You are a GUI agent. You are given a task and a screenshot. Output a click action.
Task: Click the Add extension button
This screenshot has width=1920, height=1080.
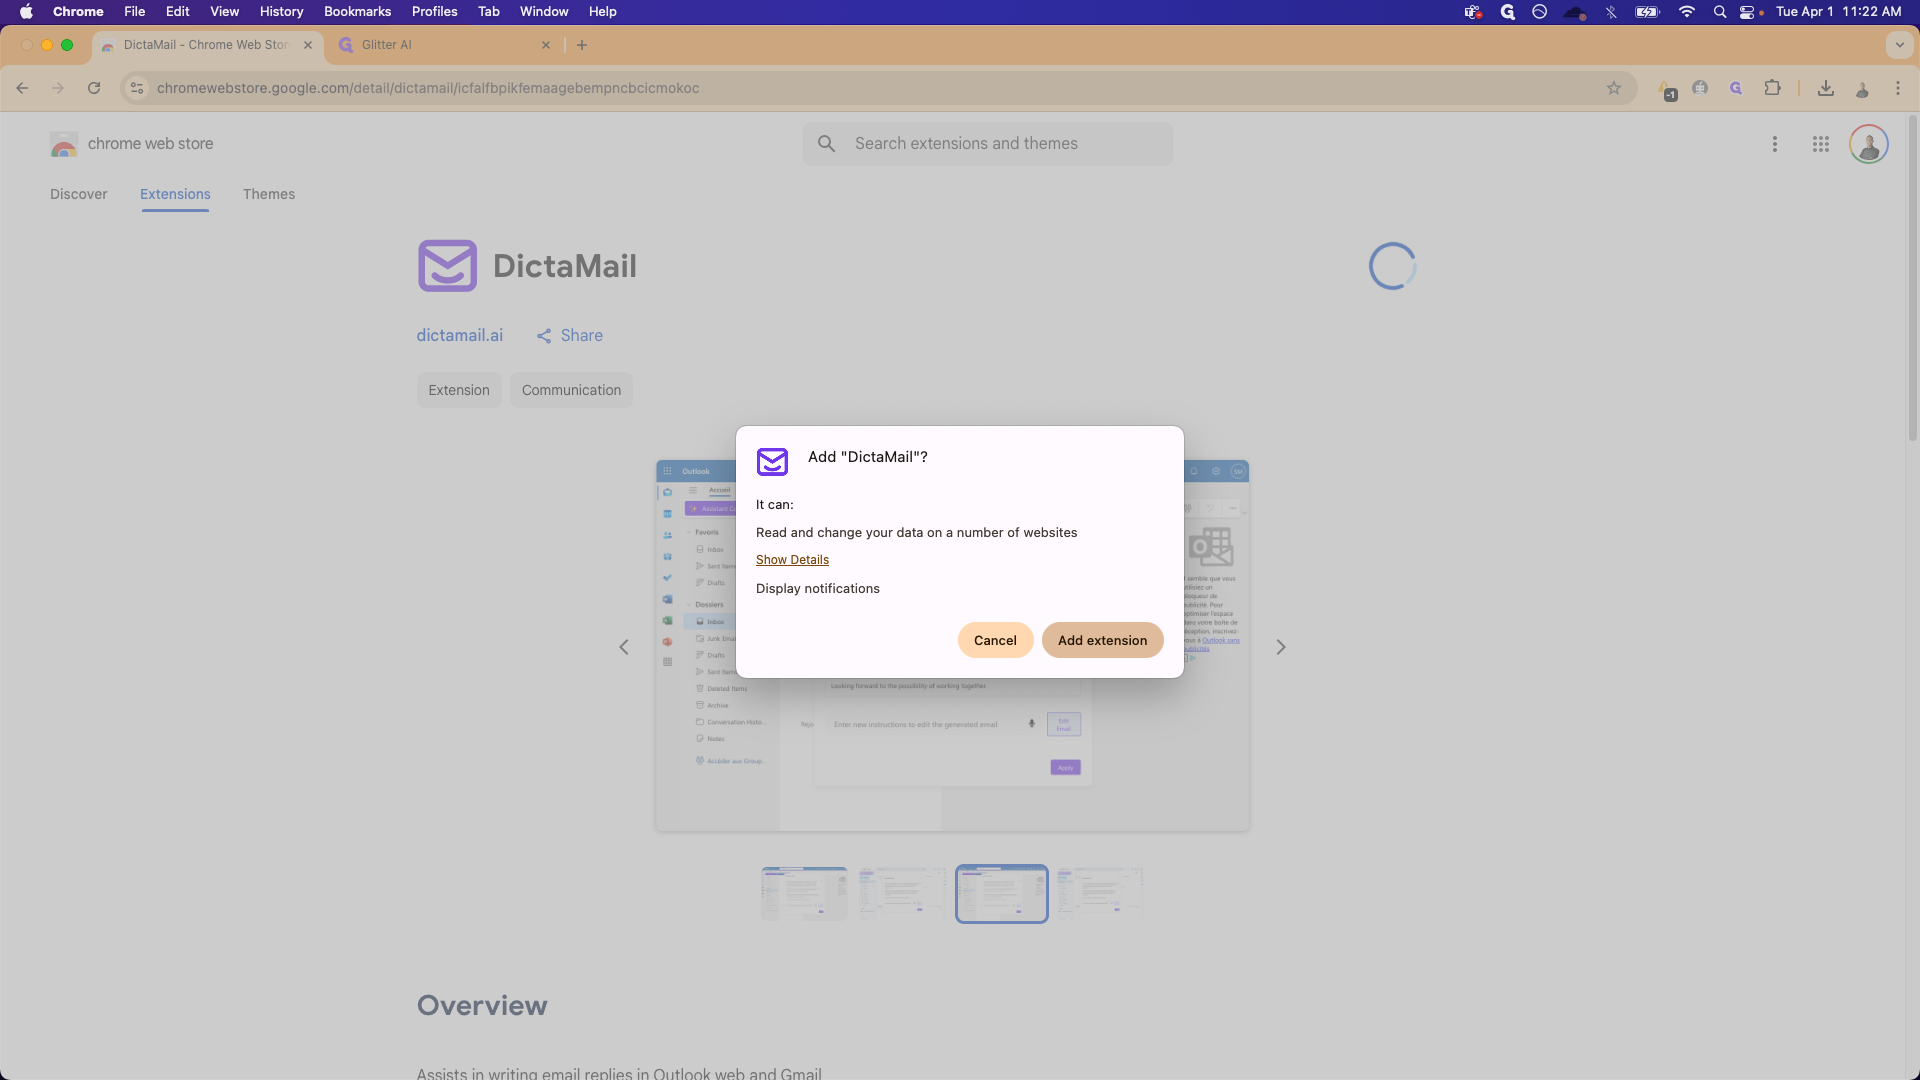click(1102, 640)
